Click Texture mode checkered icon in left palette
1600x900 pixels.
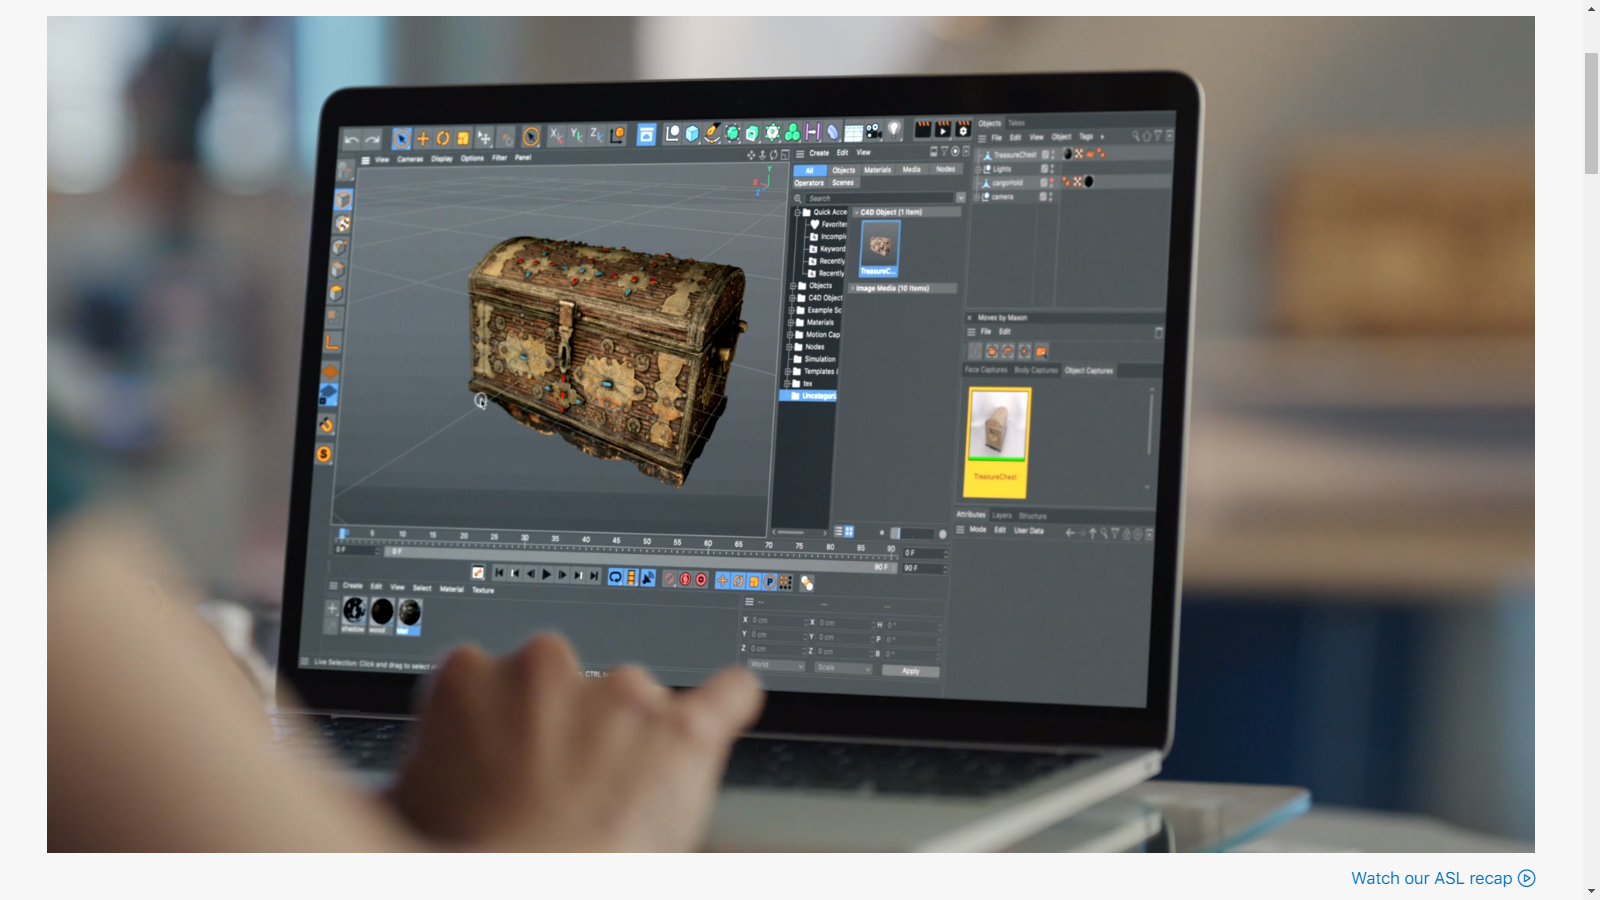pyautogui.click(x=342, y=224)
